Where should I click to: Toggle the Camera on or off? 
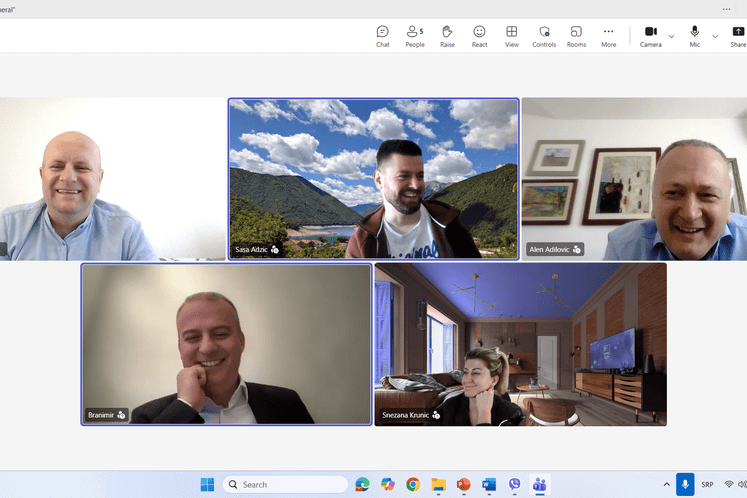(650, 36)
